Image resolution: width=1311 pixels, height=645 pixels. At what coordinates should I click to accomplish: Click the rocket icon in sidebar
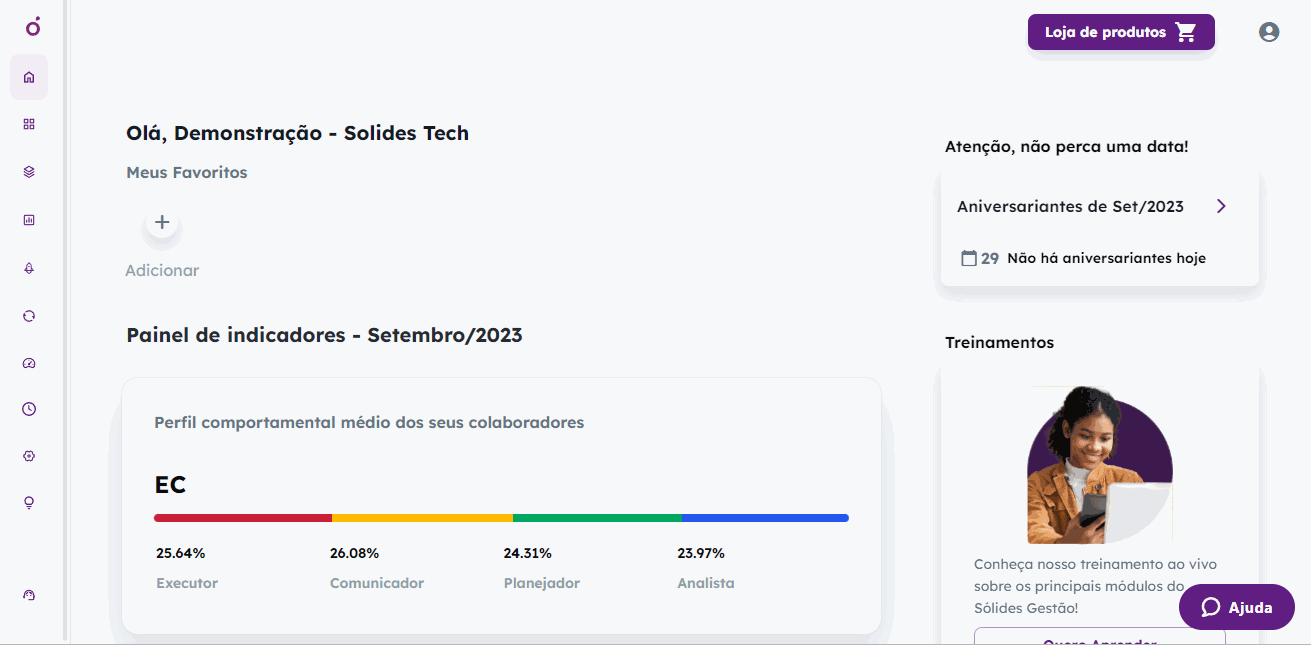29,268
